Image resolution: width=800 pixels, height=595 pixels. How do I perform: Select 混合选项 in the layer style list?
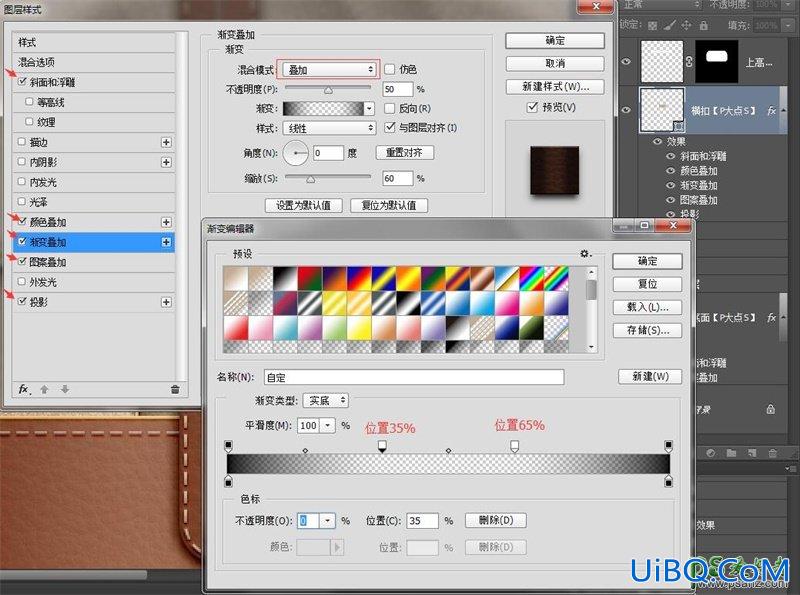[x=93, y=62]
